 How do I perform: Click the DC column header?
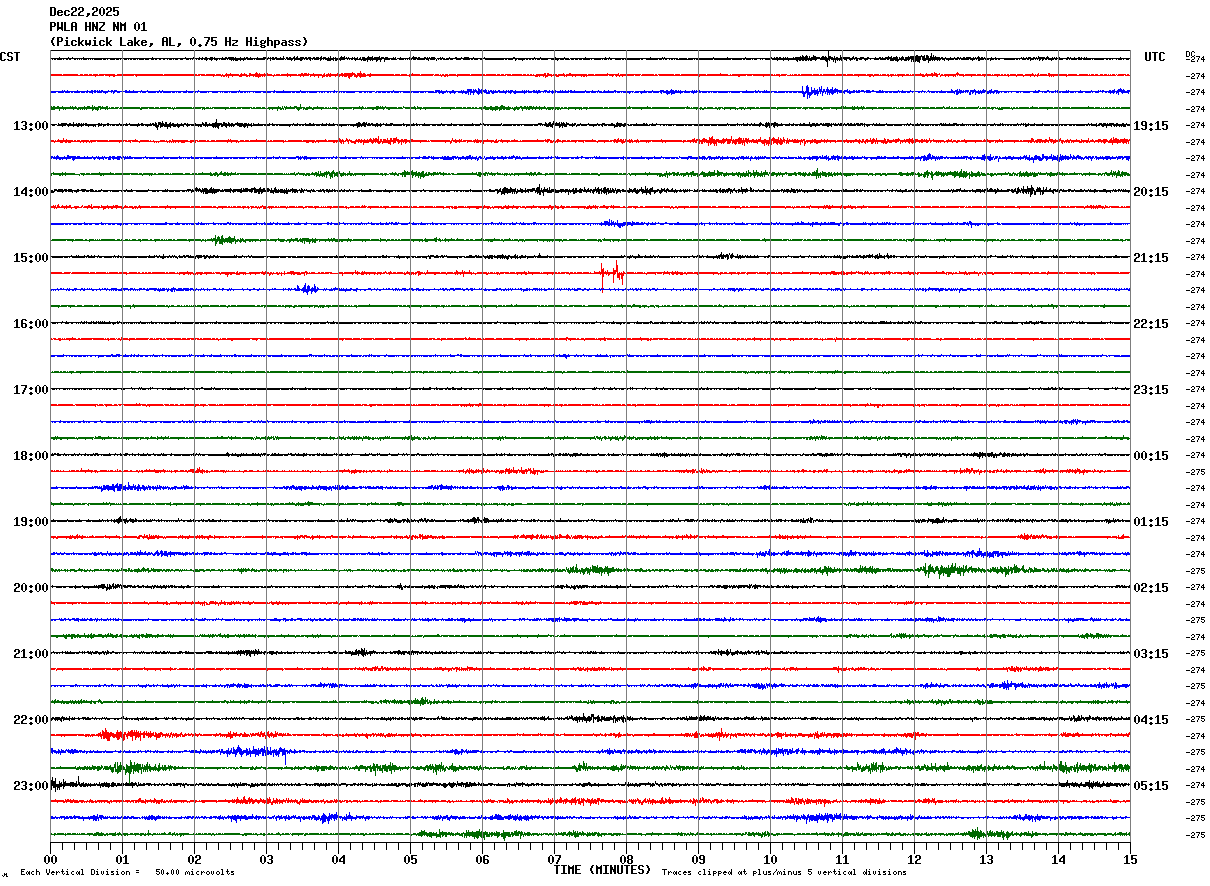tap(1190, 54)
